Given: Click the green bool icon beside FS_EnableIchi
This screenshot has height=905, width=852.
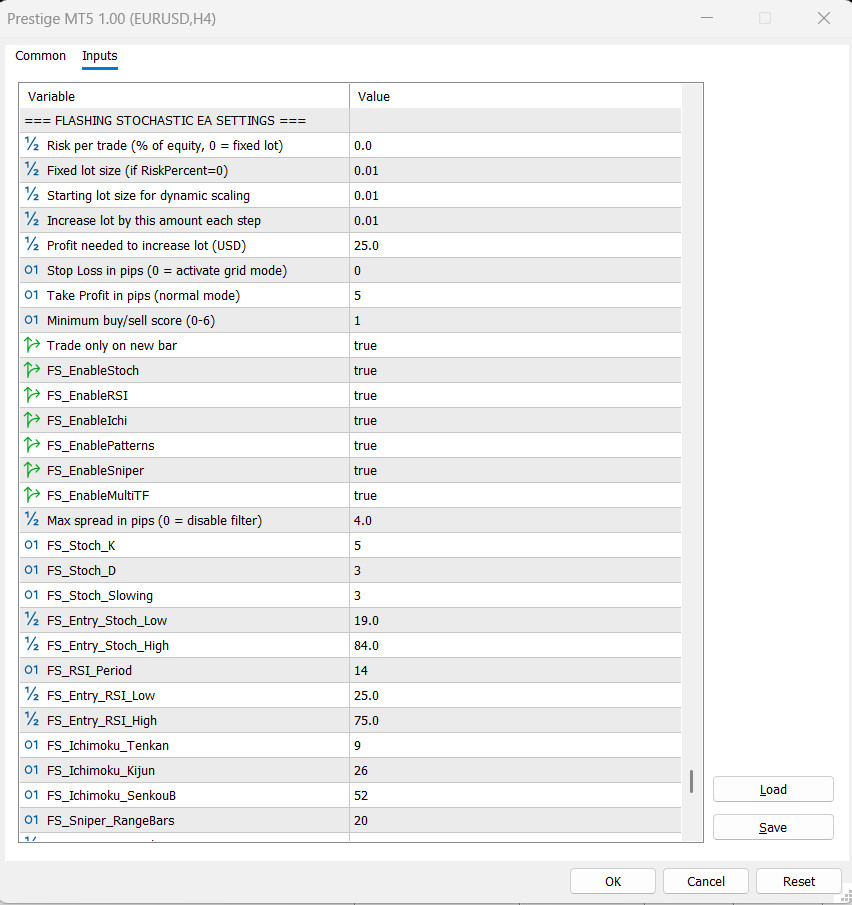Looking at the screenshot, I should (32, 420).
